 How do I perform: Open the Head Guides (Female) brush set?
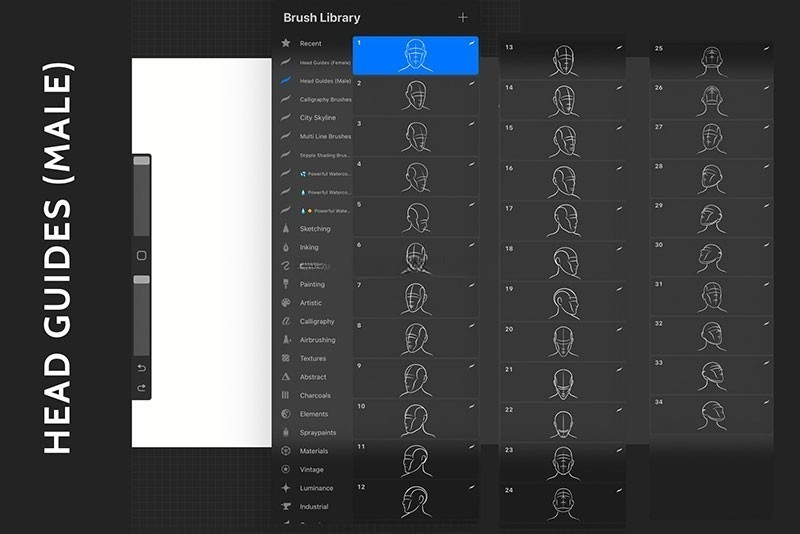tap(325, 63)
